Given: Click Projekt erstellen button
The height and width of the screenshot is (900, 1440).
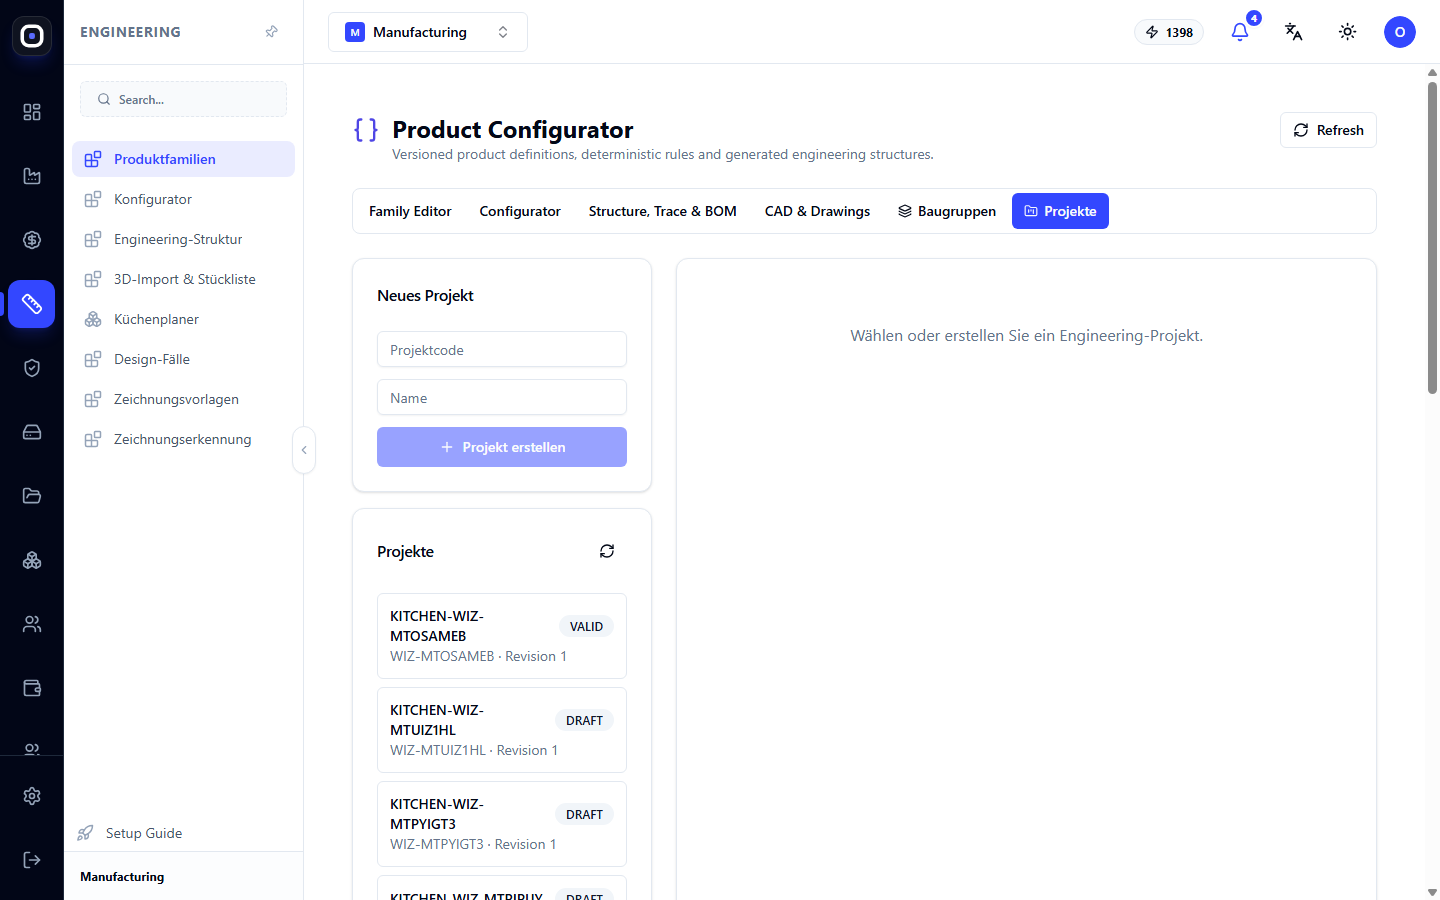Looking at the screenshot, I should tap(502, 447).
